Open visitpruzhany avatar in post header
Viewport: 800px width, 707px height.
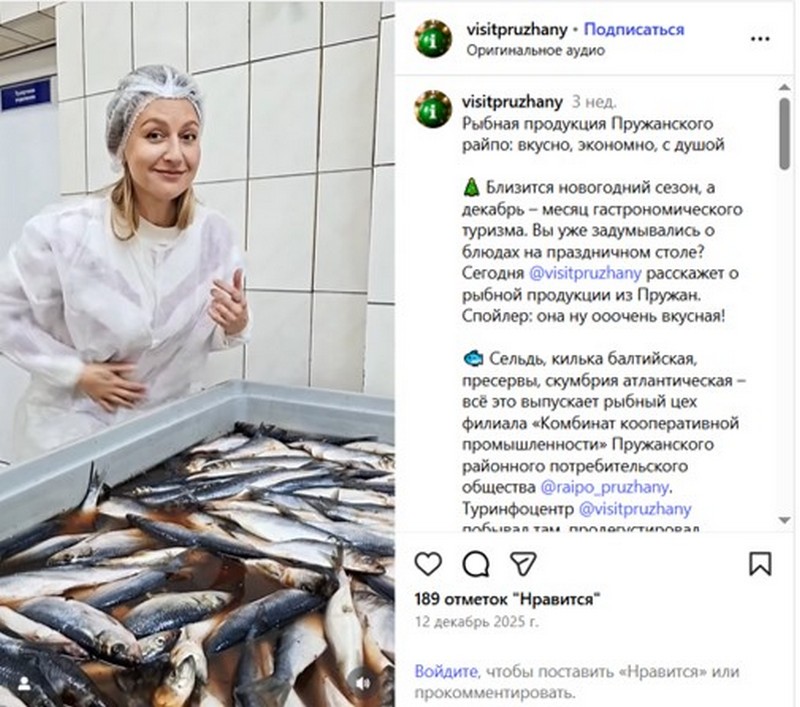coord(433,38)
